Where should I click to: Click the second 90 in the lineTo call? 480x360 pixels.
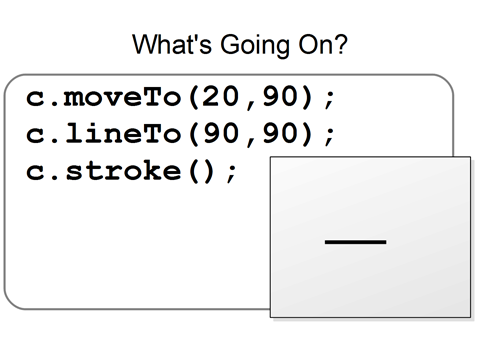[280, 133]
